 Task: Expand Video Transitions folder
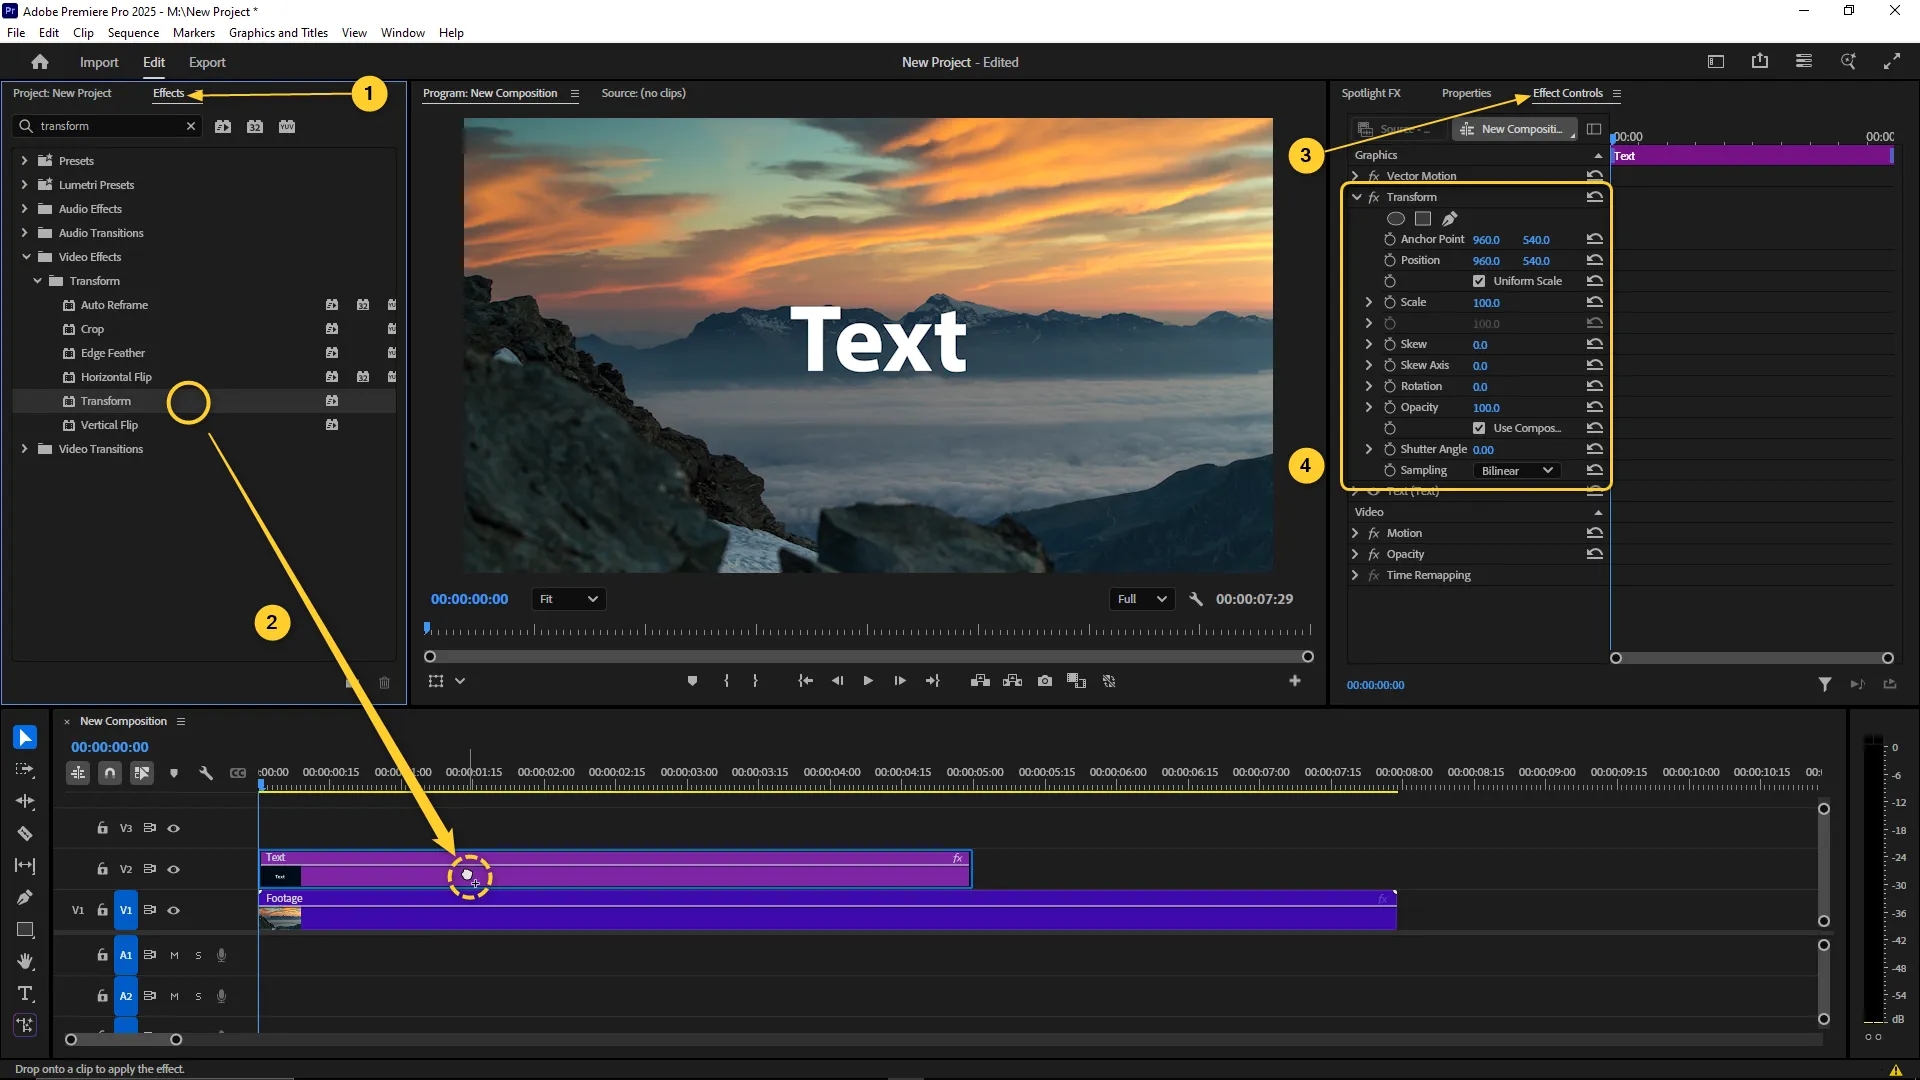tap(24, 449)
